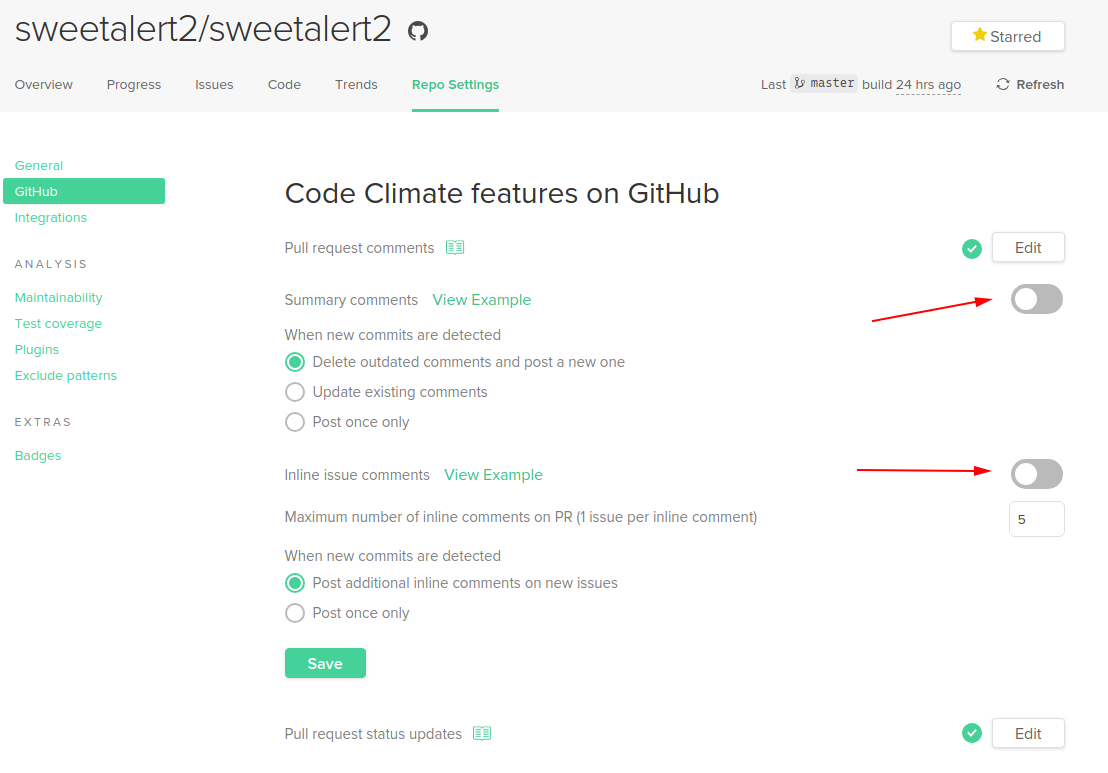Screen dimensions: 1108x773
Task: Click the Save button
Action: [x=325, y=662]
